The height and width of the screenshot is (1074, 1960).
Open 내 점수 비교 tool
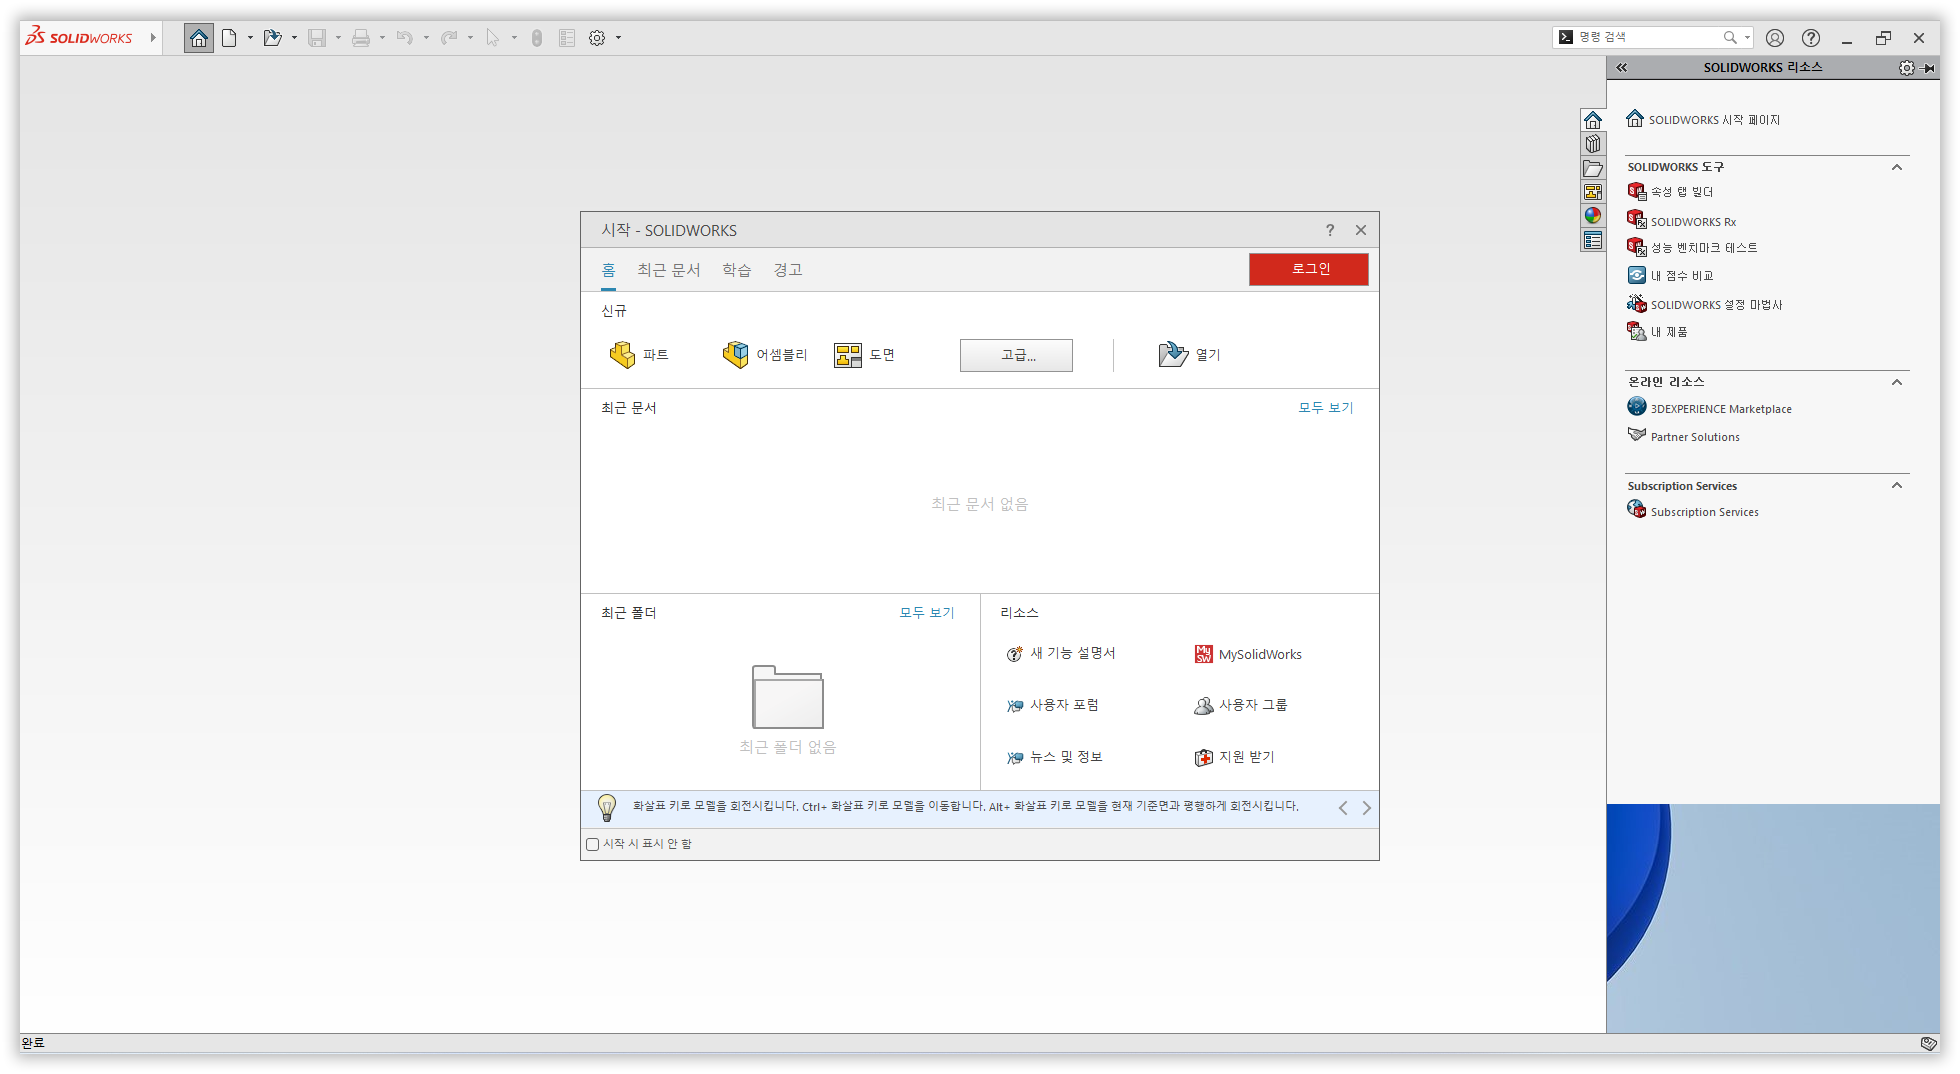[1670, 276]
